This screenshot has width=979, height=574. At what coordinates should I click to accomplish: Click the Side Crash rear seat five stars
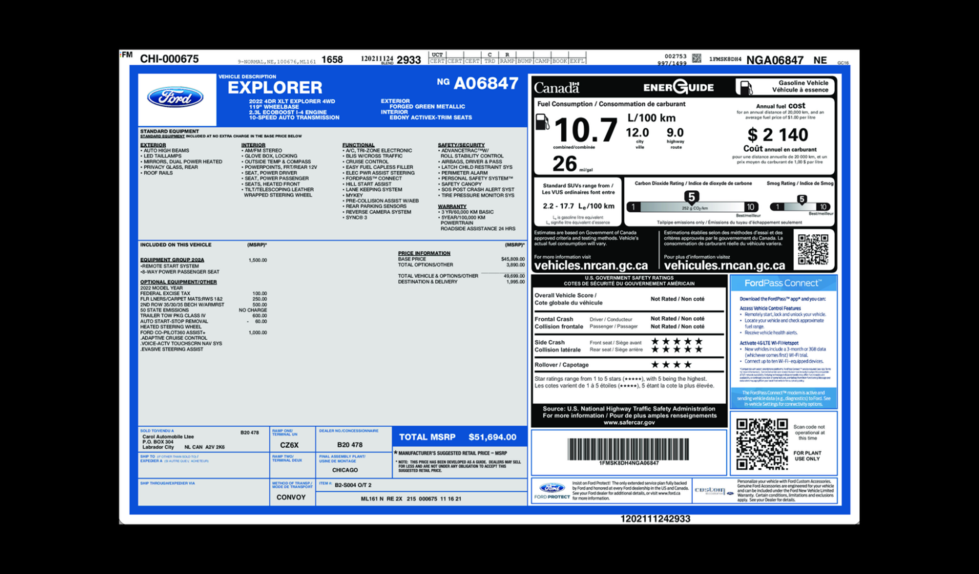pos(677,350)
